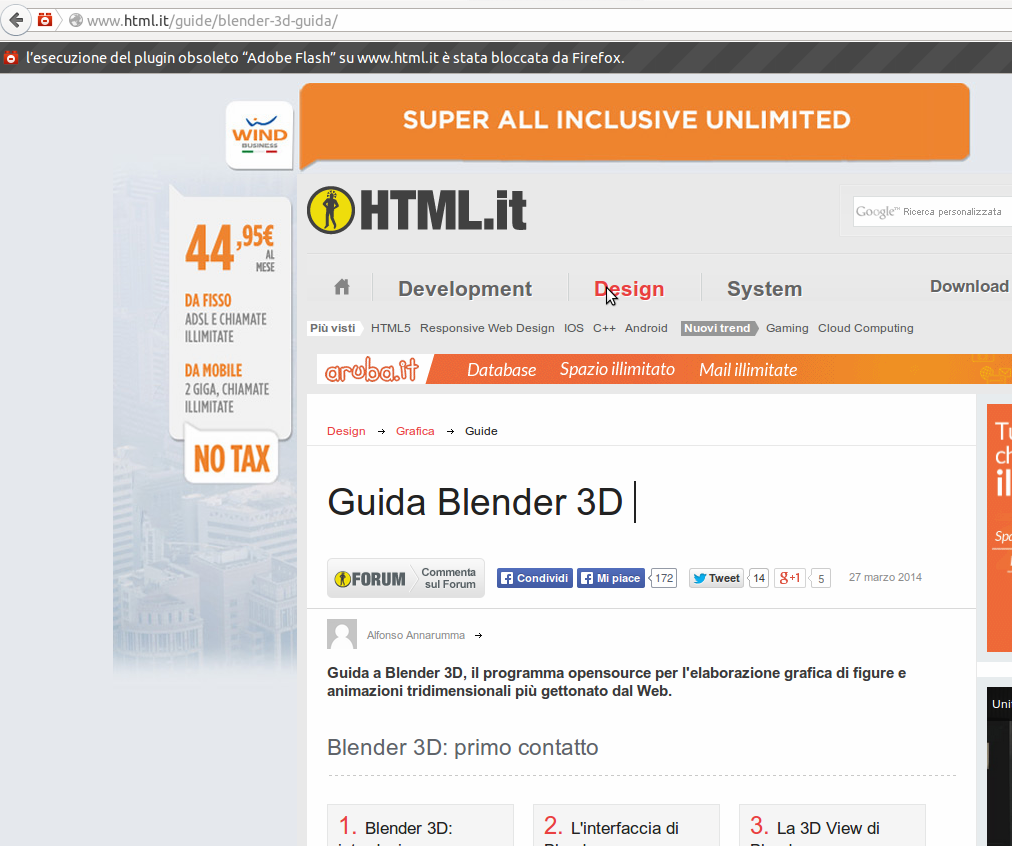Click the browser back navigation arrow

click(15, 19)
